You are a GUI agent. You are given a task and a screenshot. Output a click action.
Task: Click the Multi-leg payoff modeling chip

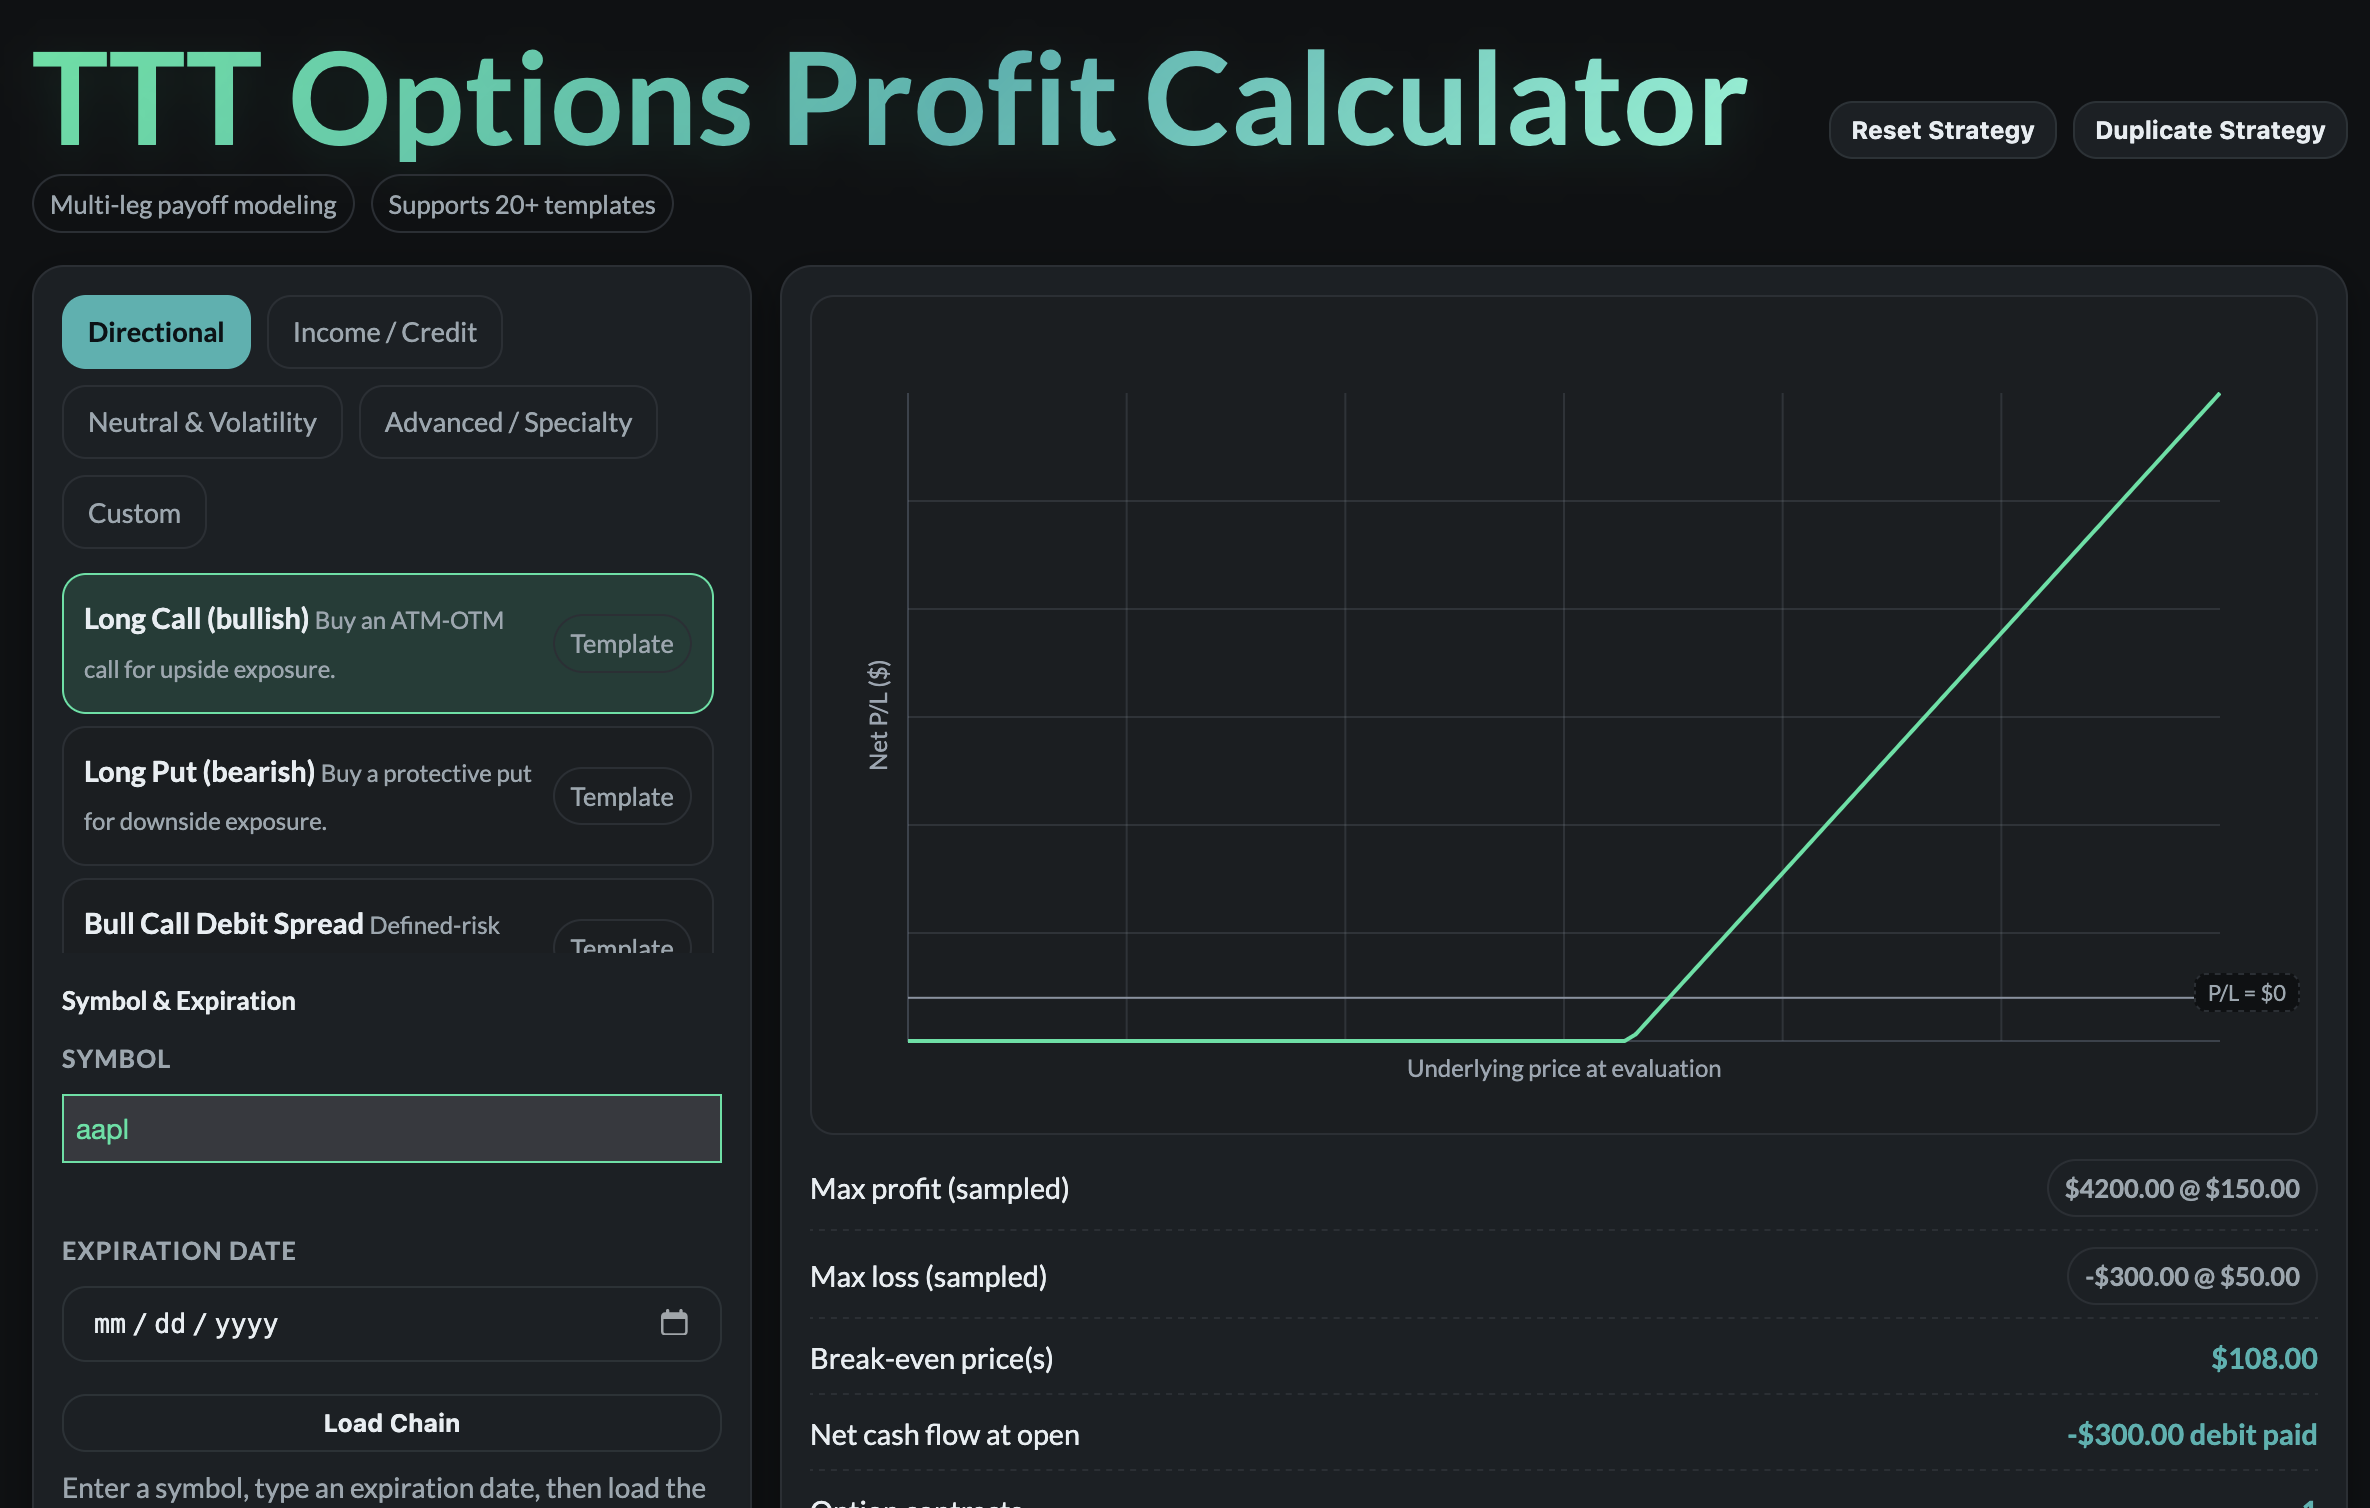coord(193,205)
